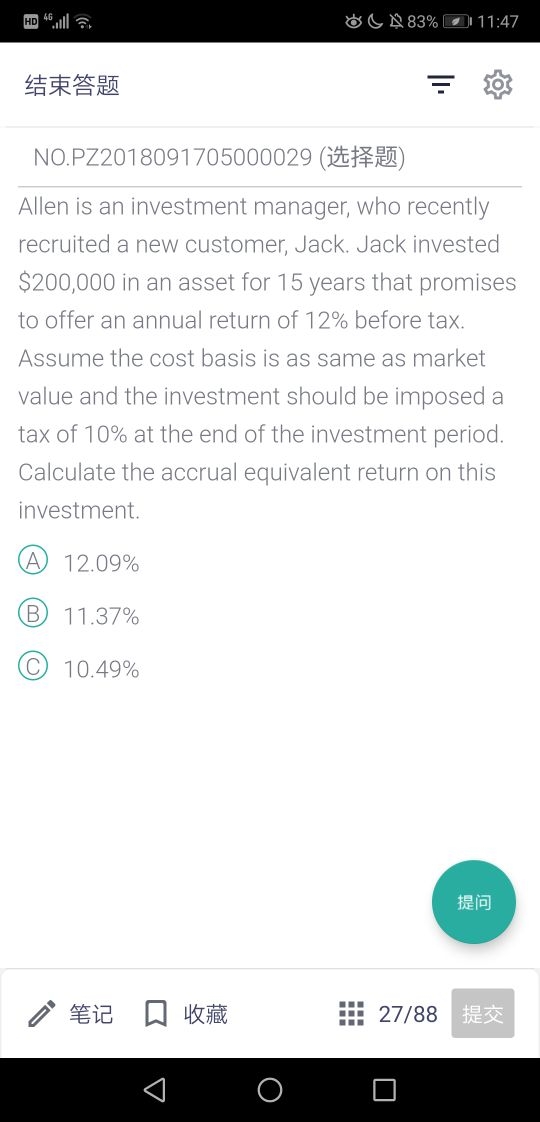Open the question grid icon
Viewport: 540px width, 1122px height.
click(x=351, y=1013)
